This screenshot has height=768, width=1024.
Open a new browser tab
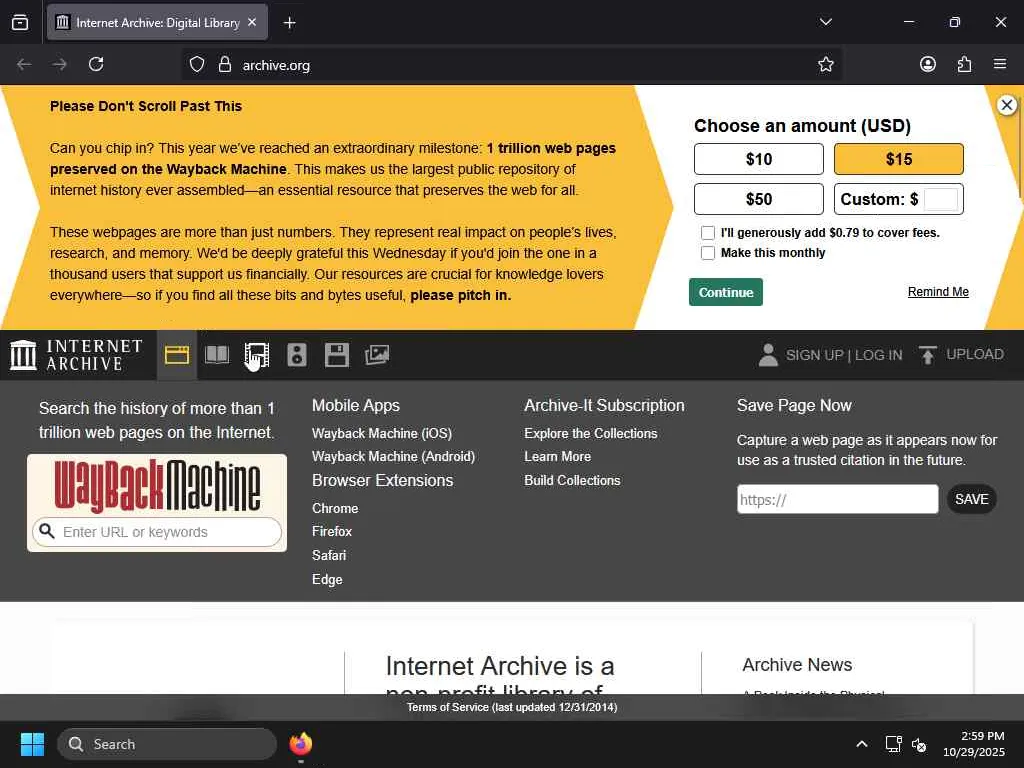(x=289, y=23)
